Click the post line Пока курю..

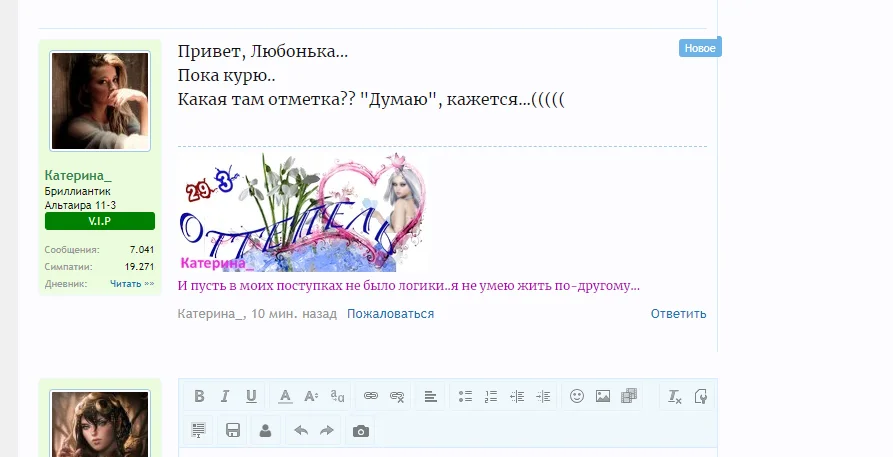pyautogui.click(x=227, y=76)
